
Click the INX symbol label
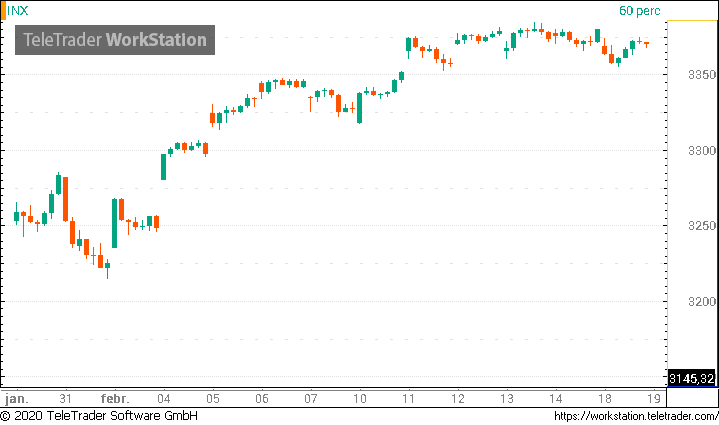[x=17, y=11]
